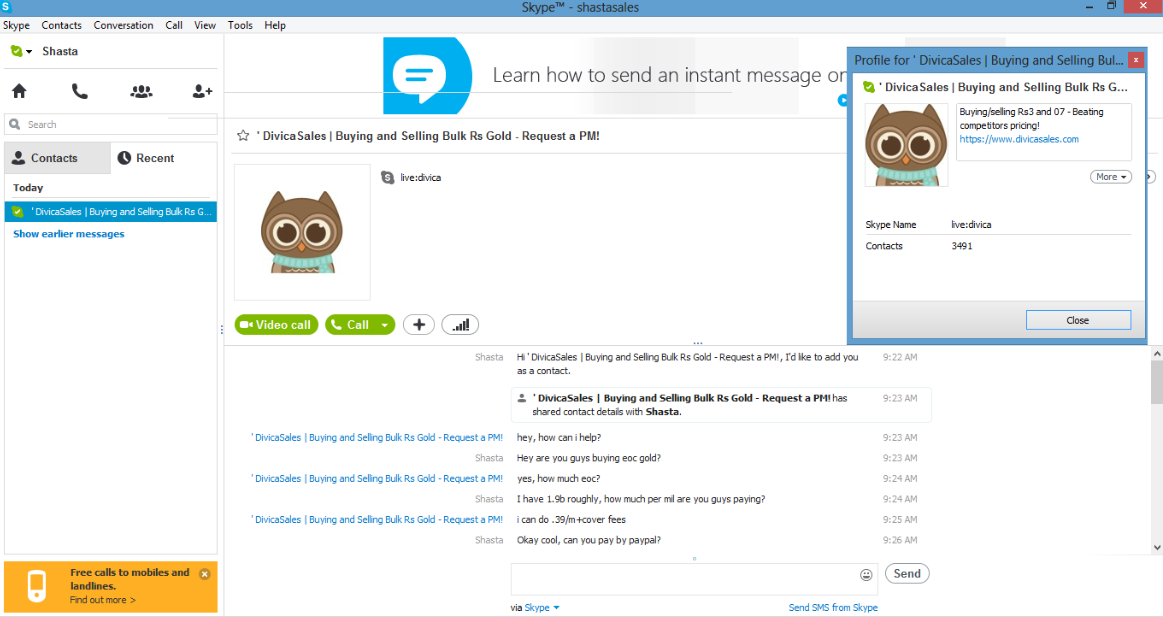The width and height of the screenshot is (1163, 617).
Task: Click Send SMS from Skype link
Action: [833, 607]
